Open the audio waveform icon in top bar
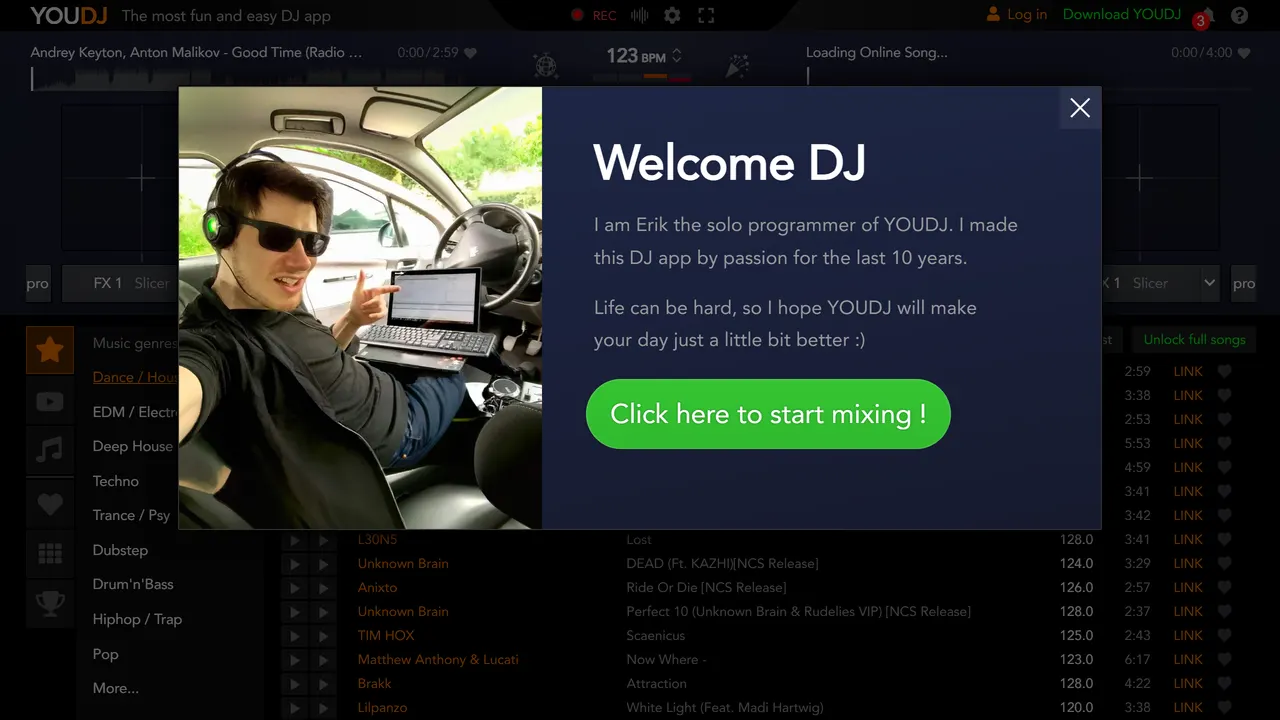The image size is (1280, 720). 640,15
